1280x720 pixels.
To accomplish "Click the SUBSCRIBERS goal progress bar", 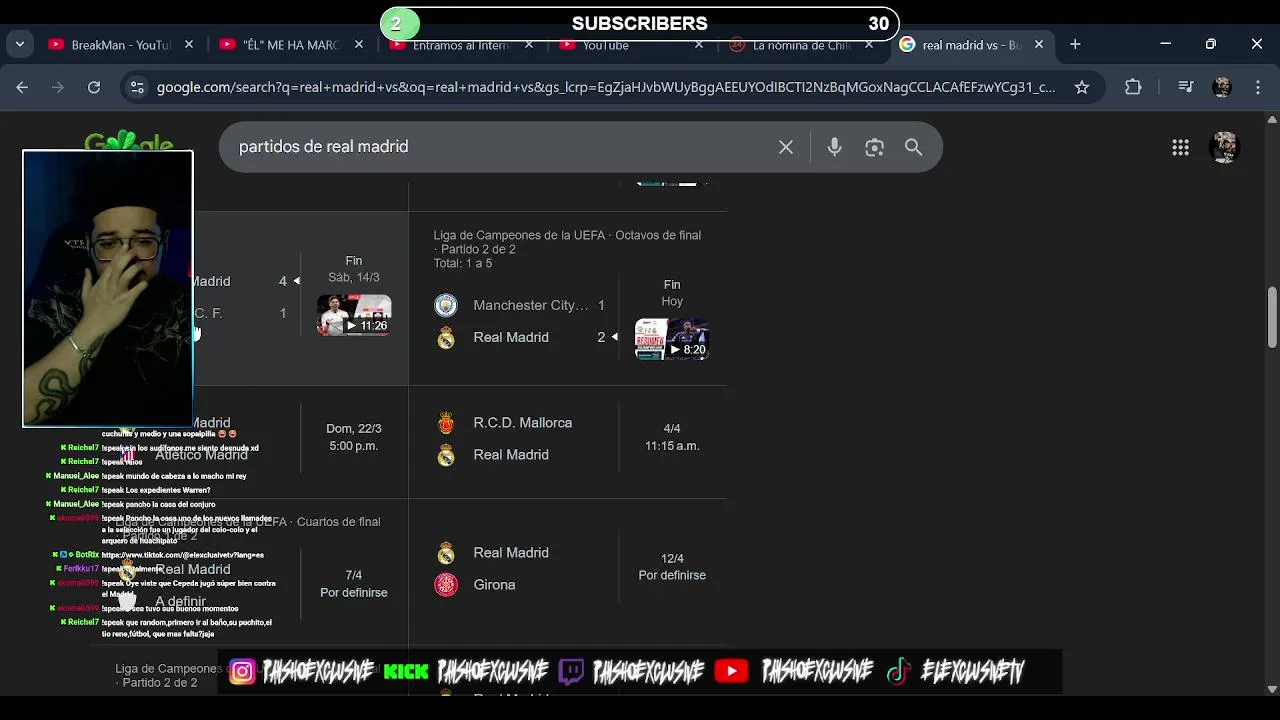I will coord(640,23).
